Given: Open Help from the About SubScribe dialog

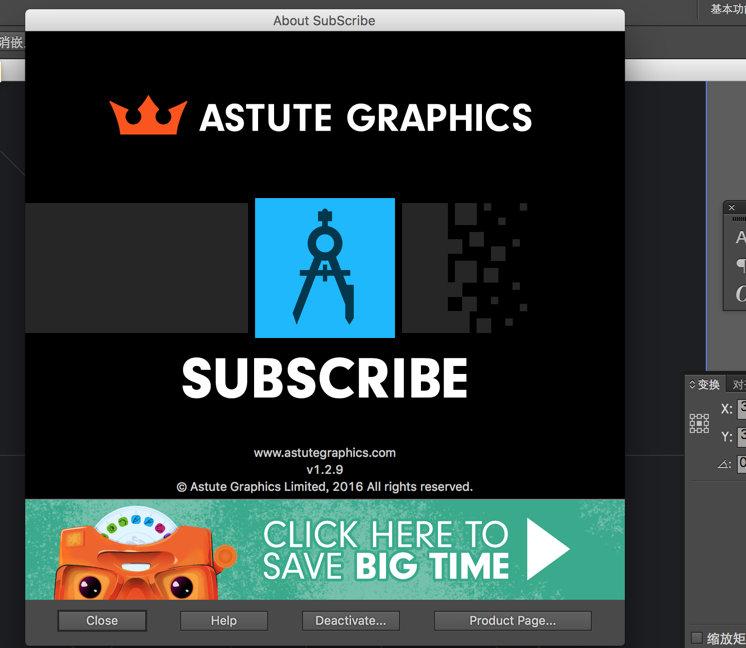Looking at the screenshot, I should click(224, 621).
